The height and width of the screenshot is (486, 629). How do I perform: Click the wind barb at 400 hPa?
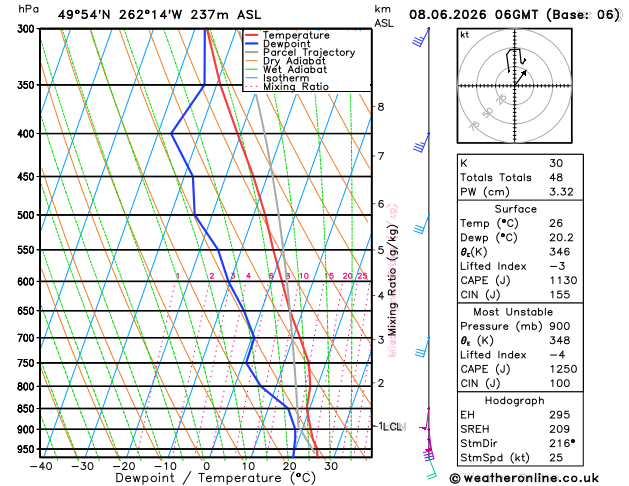[x=422, y=143]
